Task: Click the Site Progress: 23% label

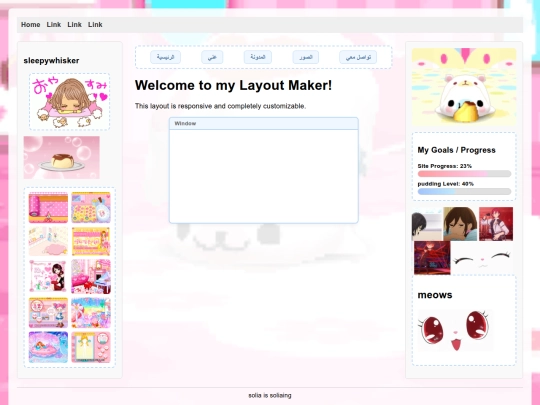Action: (445, 166)
